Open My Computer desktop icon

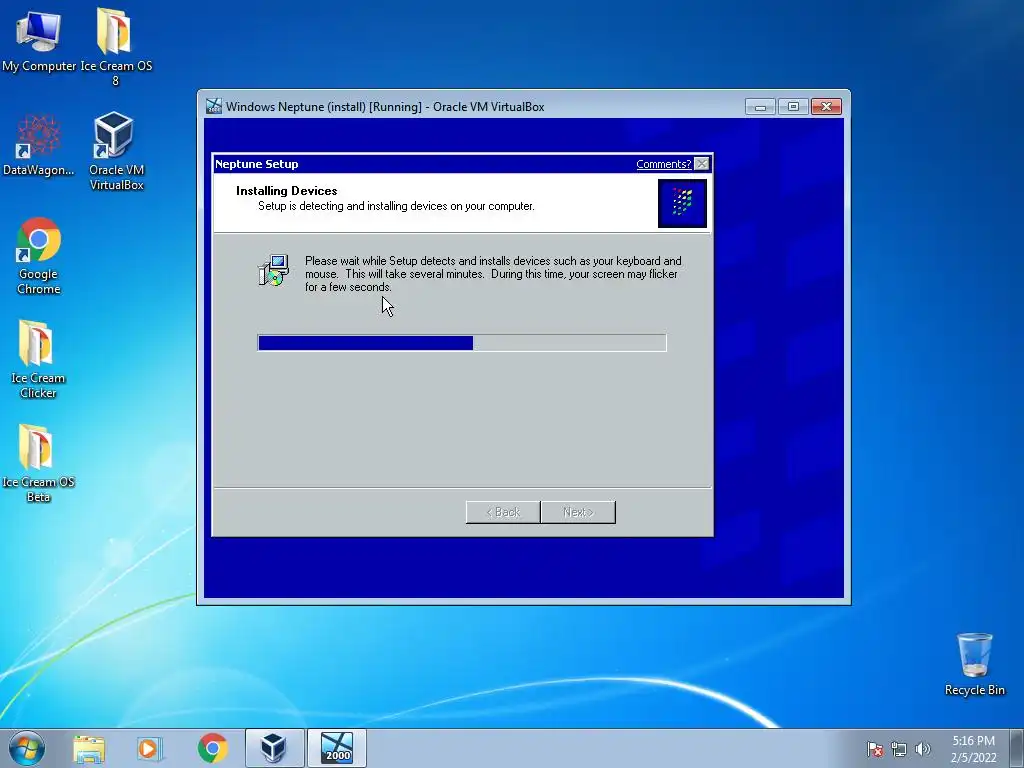39,39
